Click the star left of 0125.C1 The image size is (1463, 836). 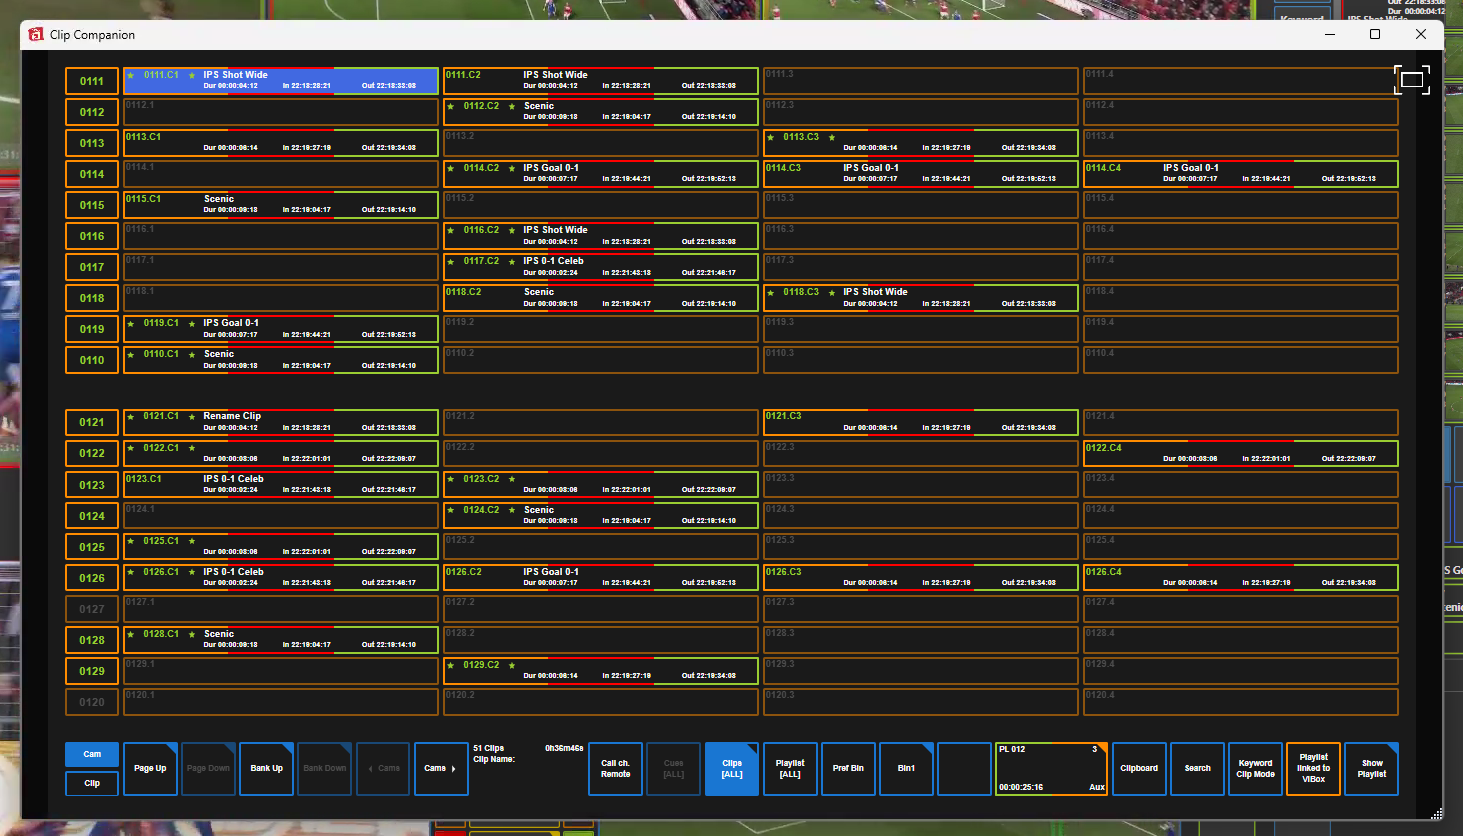[x=131, y=541]
